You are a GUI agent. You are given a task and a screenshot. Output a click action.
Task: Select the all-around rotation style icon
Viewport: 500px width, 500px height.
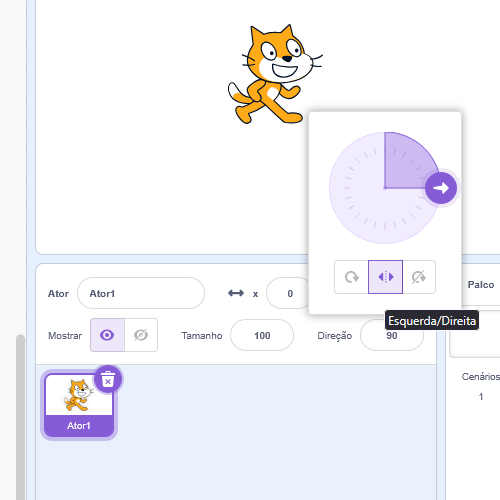tap(351, 277)
